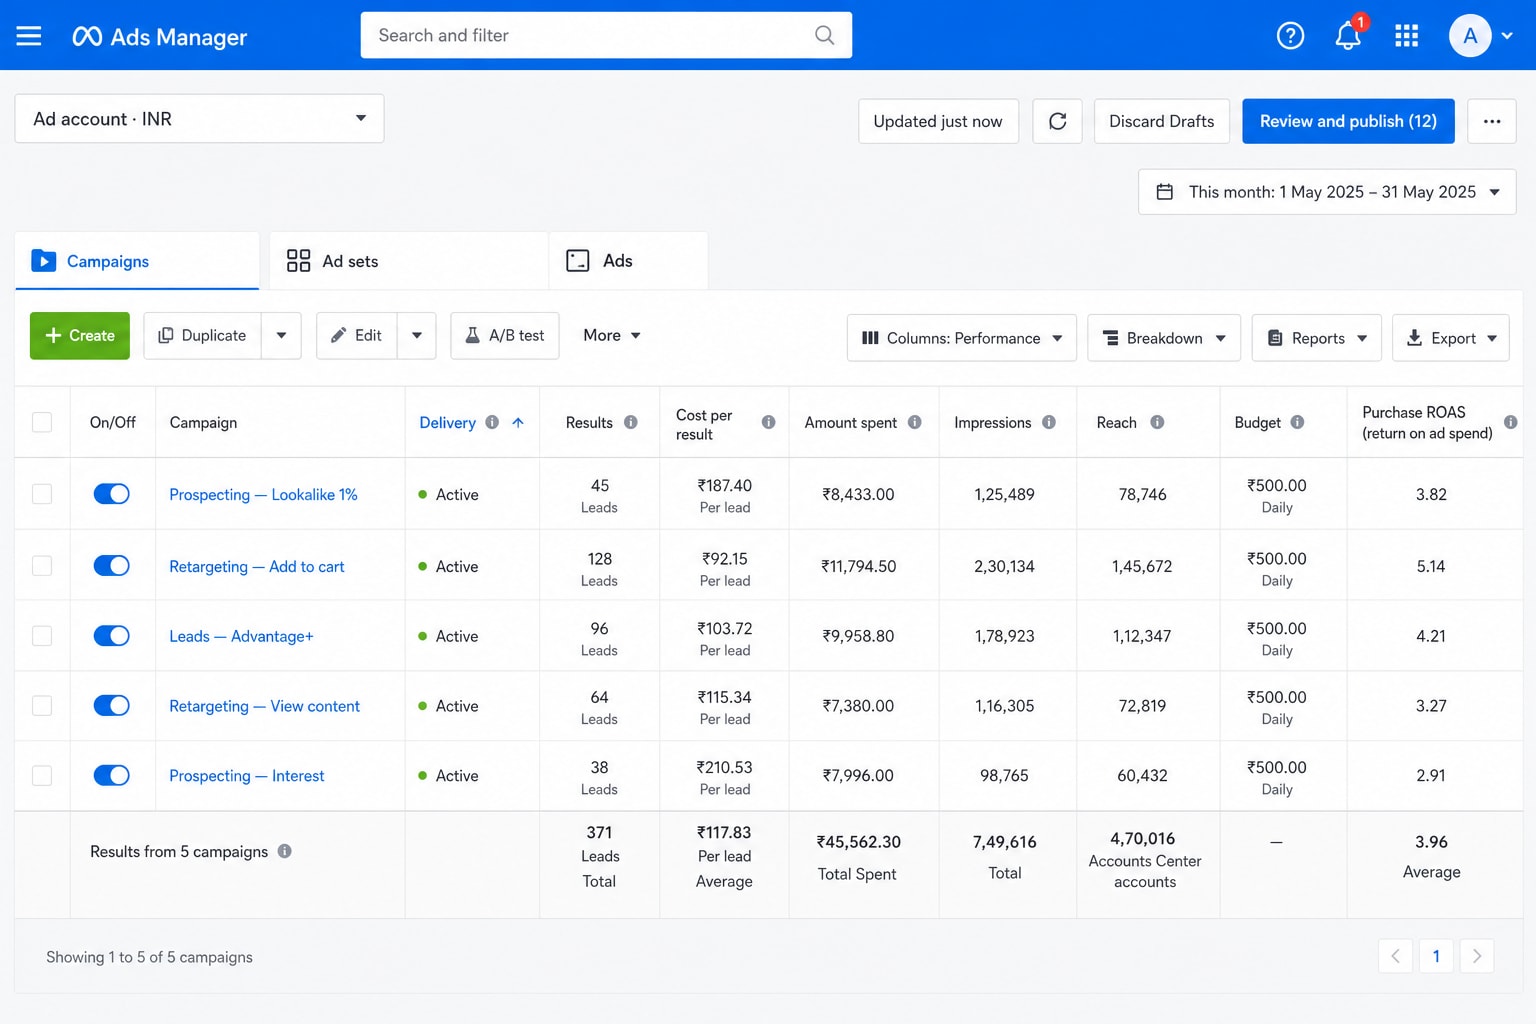Viewport: 1536px width, 1024px height.
Task: Click the Search and filter field
Action: point(606,35)
